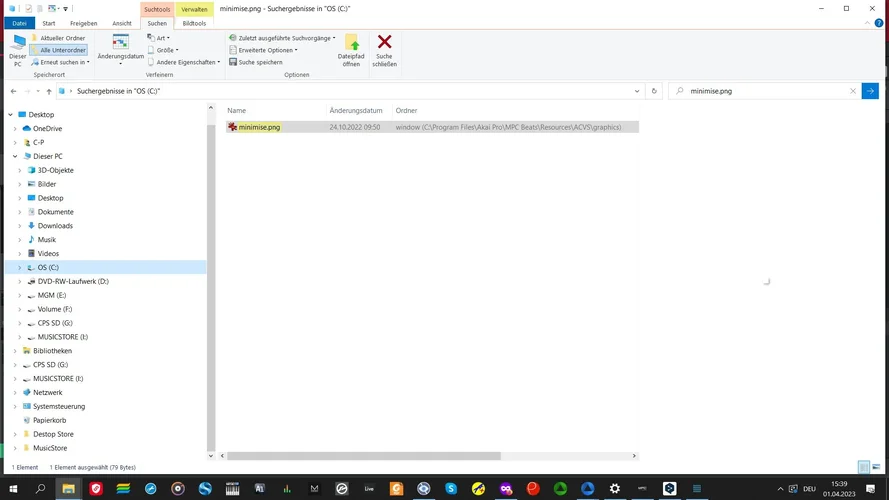Open Erneut suchen in dropdown
The image size is (889, 500).
pyautogui.click(x=61, y=62)
